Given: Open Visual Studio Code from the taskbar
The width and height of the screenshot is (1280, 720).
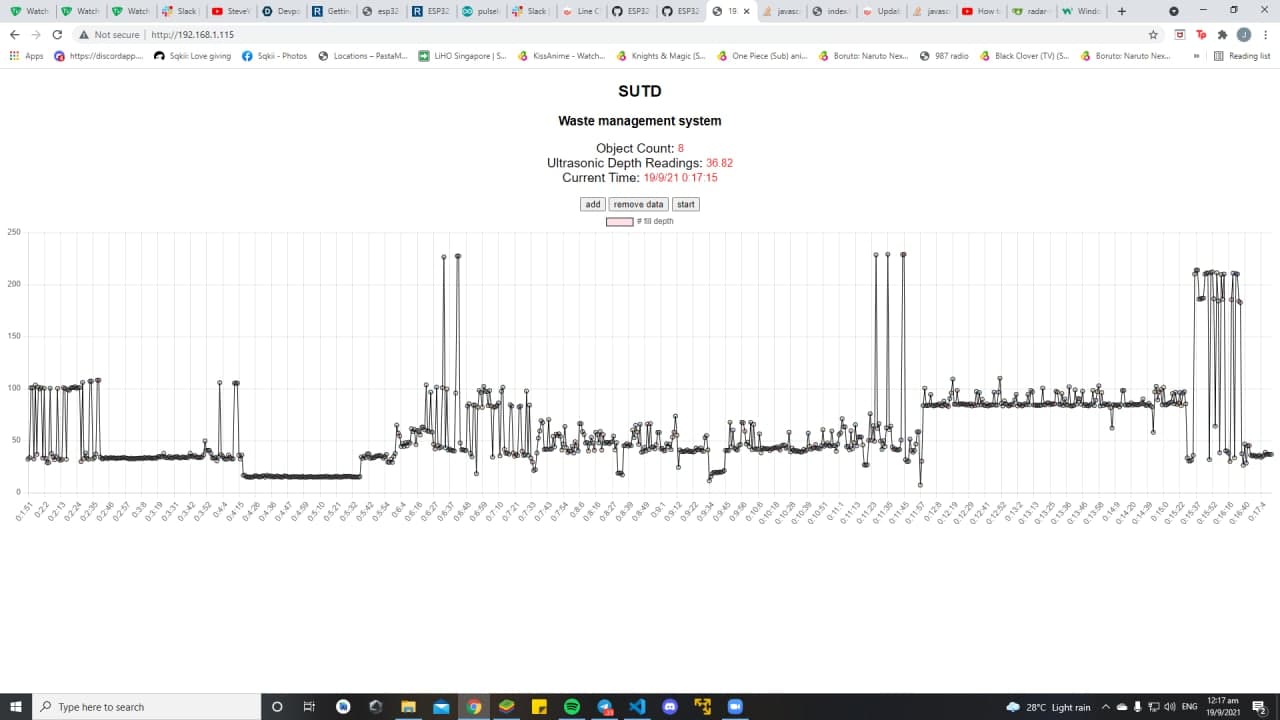Looking at the screenshot, I should (637, 706).
